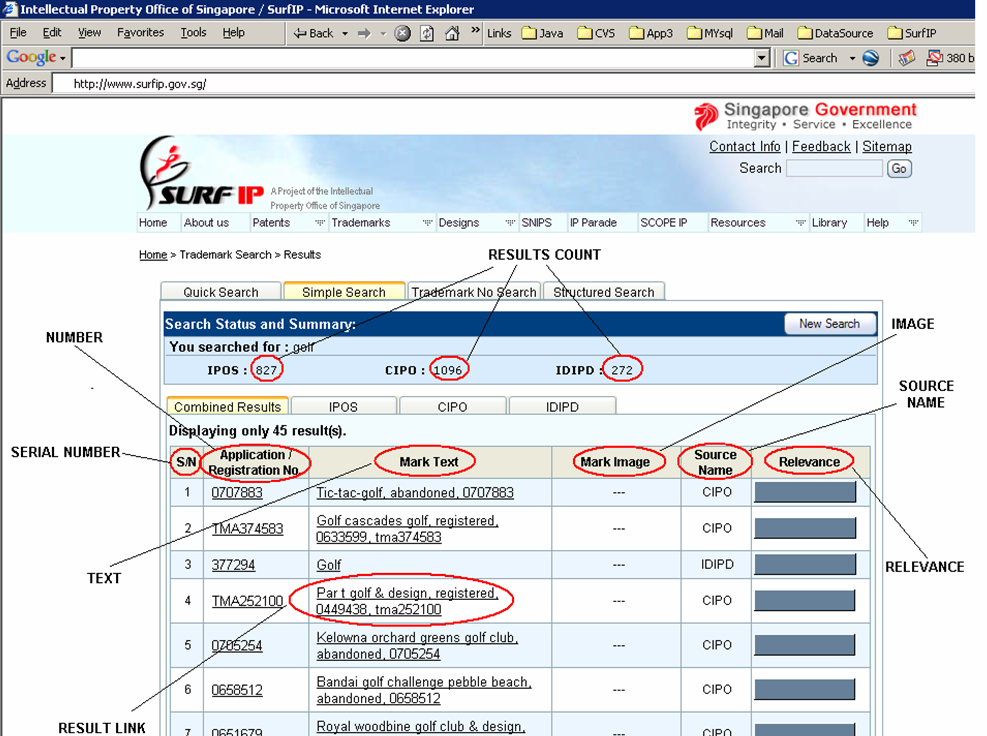Expand the Google toolbar search box dropdown
Screen dimensions: 987x736
[x=762, y=59]
